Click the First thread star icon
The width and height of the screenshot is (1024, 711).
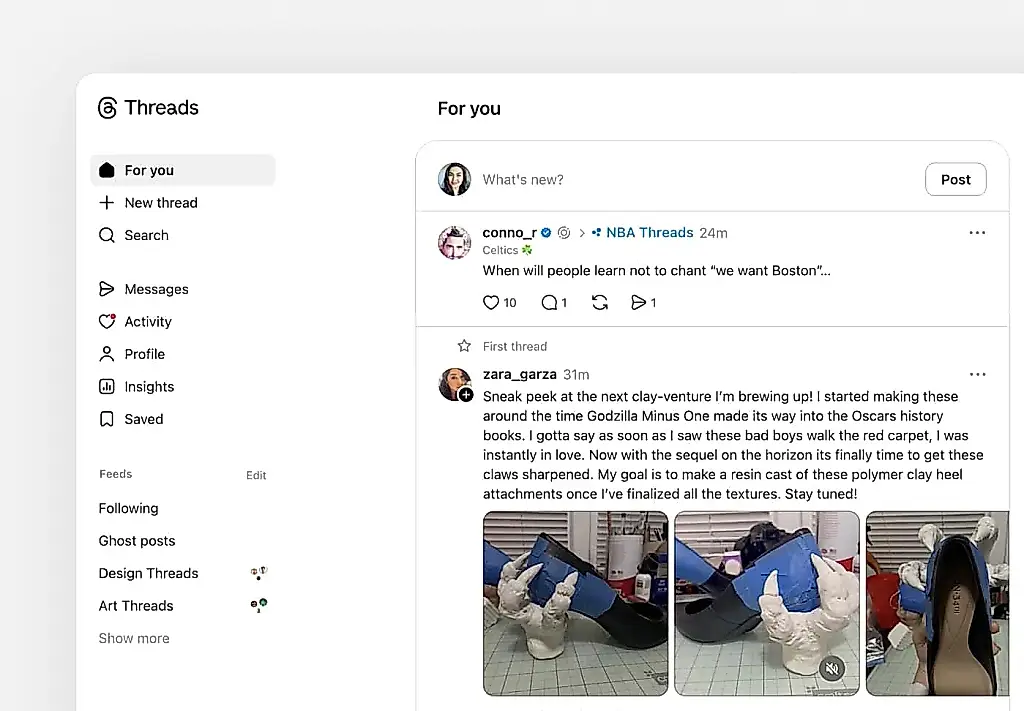click(x=464, y=346)
